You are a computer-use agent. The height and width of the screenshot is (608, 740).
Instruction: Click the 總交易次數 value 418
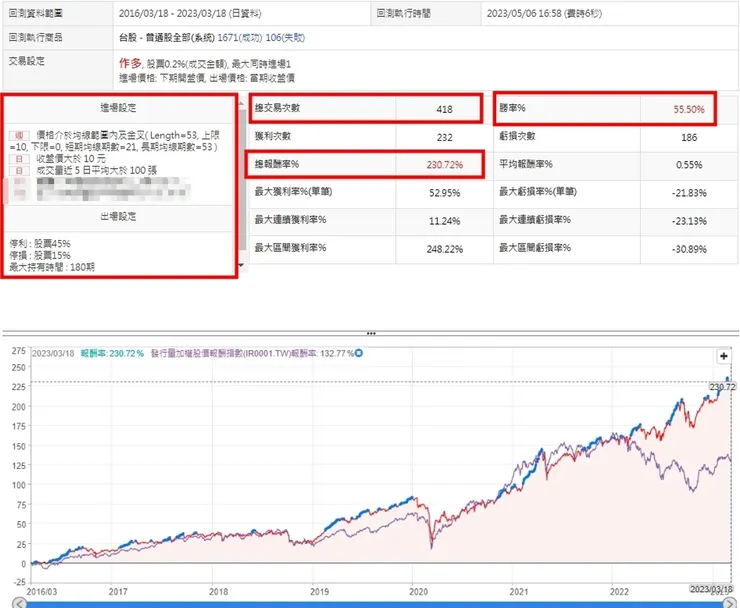[444, 110]
